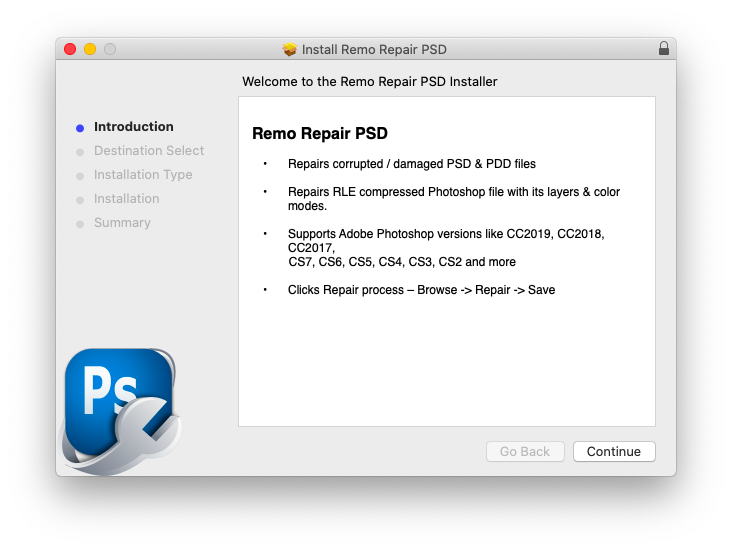Click the 'Supports Adobe Photoshop versions' line
The height and width of the screenshot is (550, 732).
[446, 234]
